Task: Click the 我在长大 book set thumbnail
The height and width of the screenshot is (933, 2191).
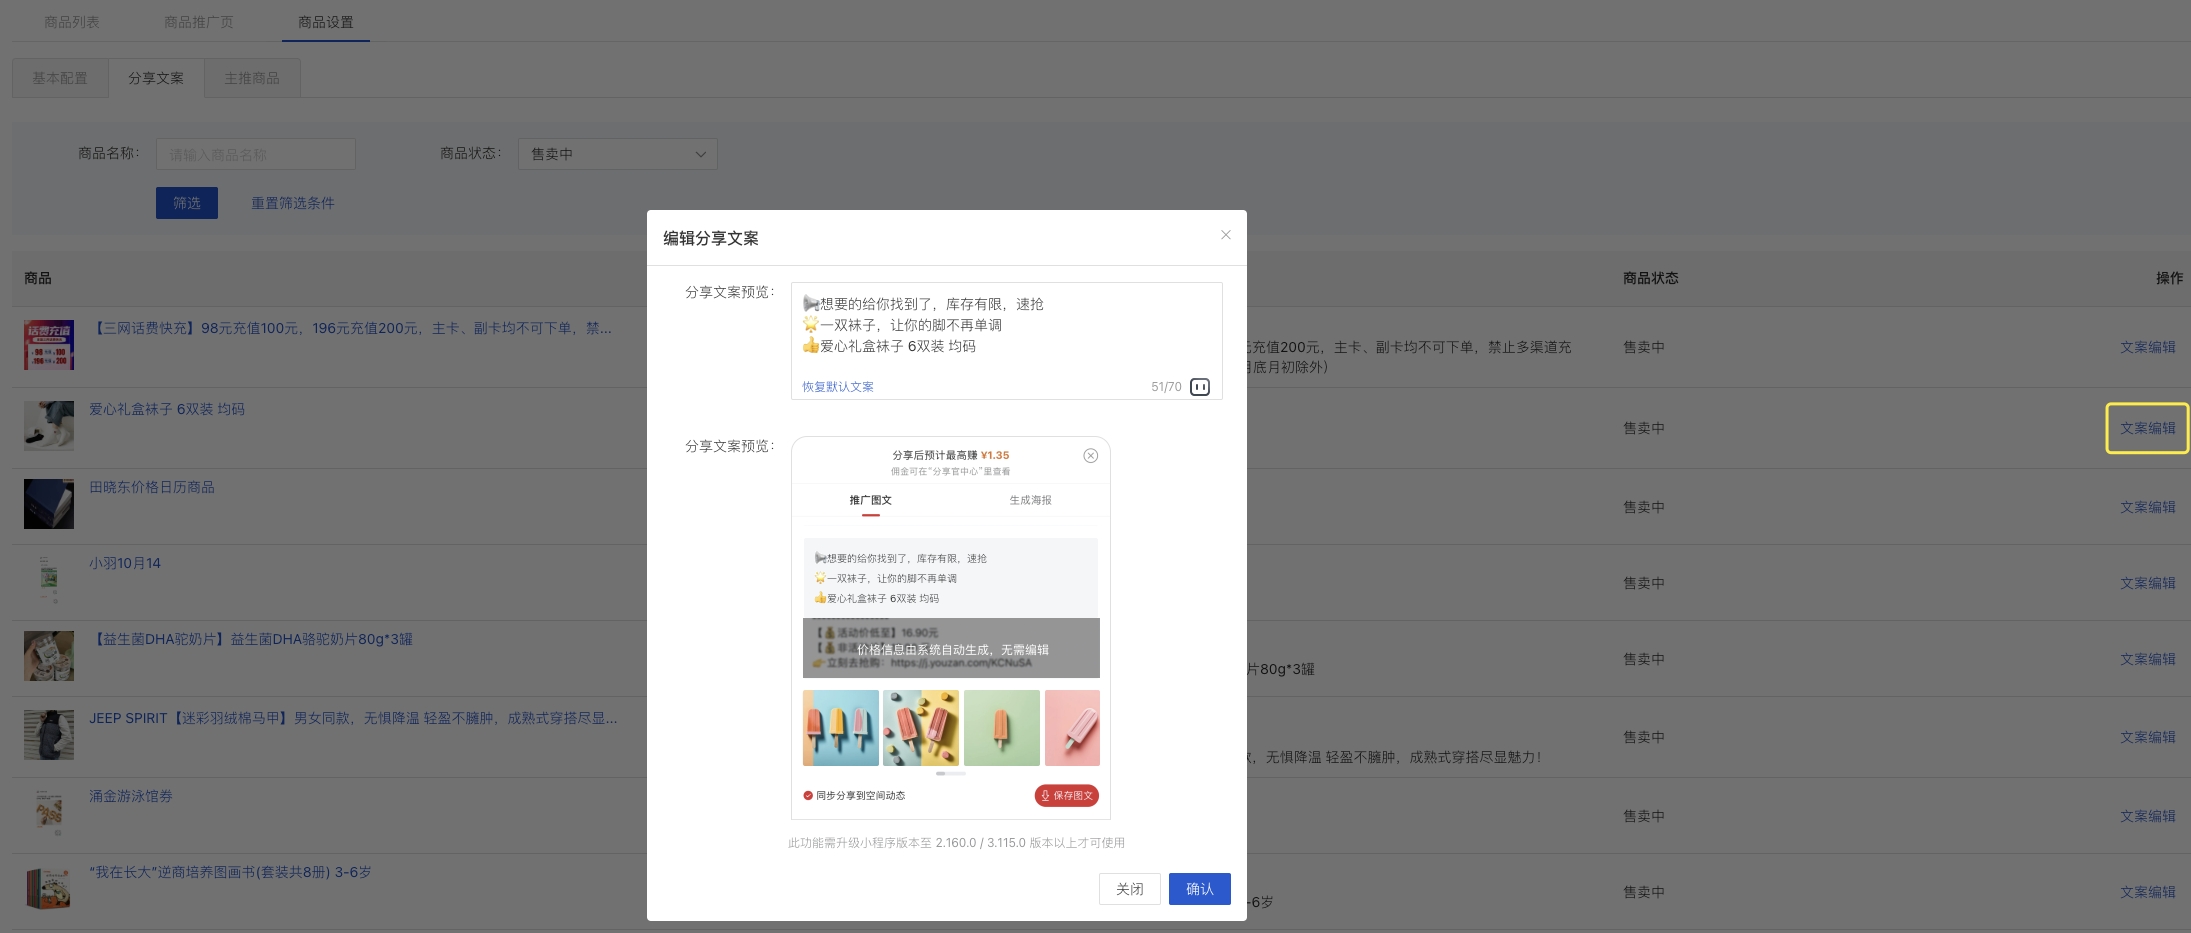Action: click(49, 889)
